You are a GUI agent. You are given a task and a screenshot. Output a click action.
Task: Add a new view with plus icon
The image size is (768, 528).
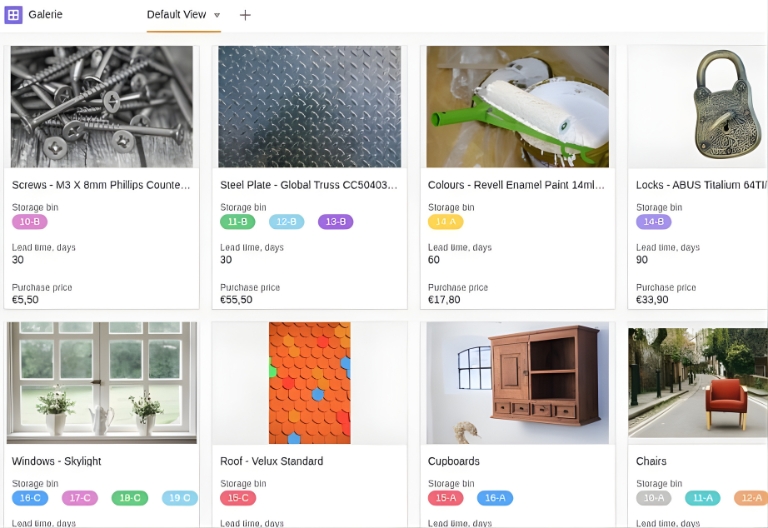click(245, 15)
